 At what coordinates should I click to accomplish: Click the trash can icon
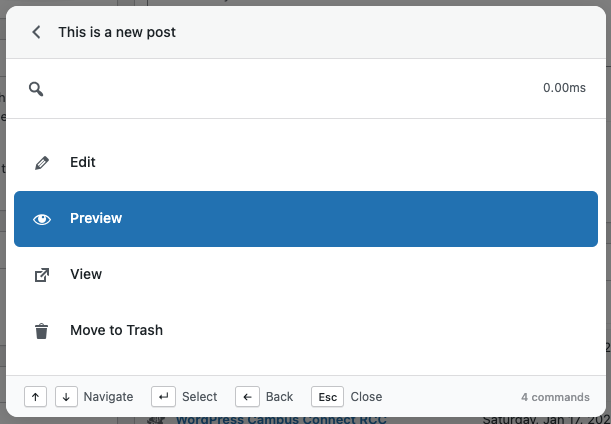pyautogui.click(x=42, y=331)
